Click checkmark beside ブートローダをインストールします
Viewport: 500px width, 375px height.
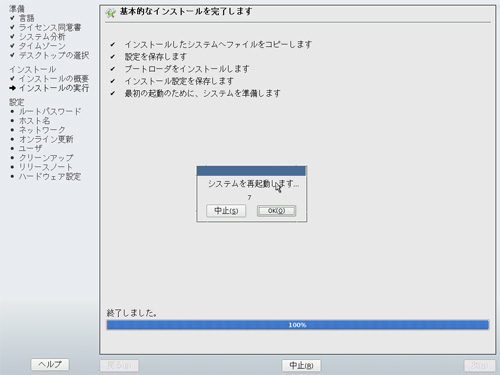pyautogui.click(x=113, y=69)
